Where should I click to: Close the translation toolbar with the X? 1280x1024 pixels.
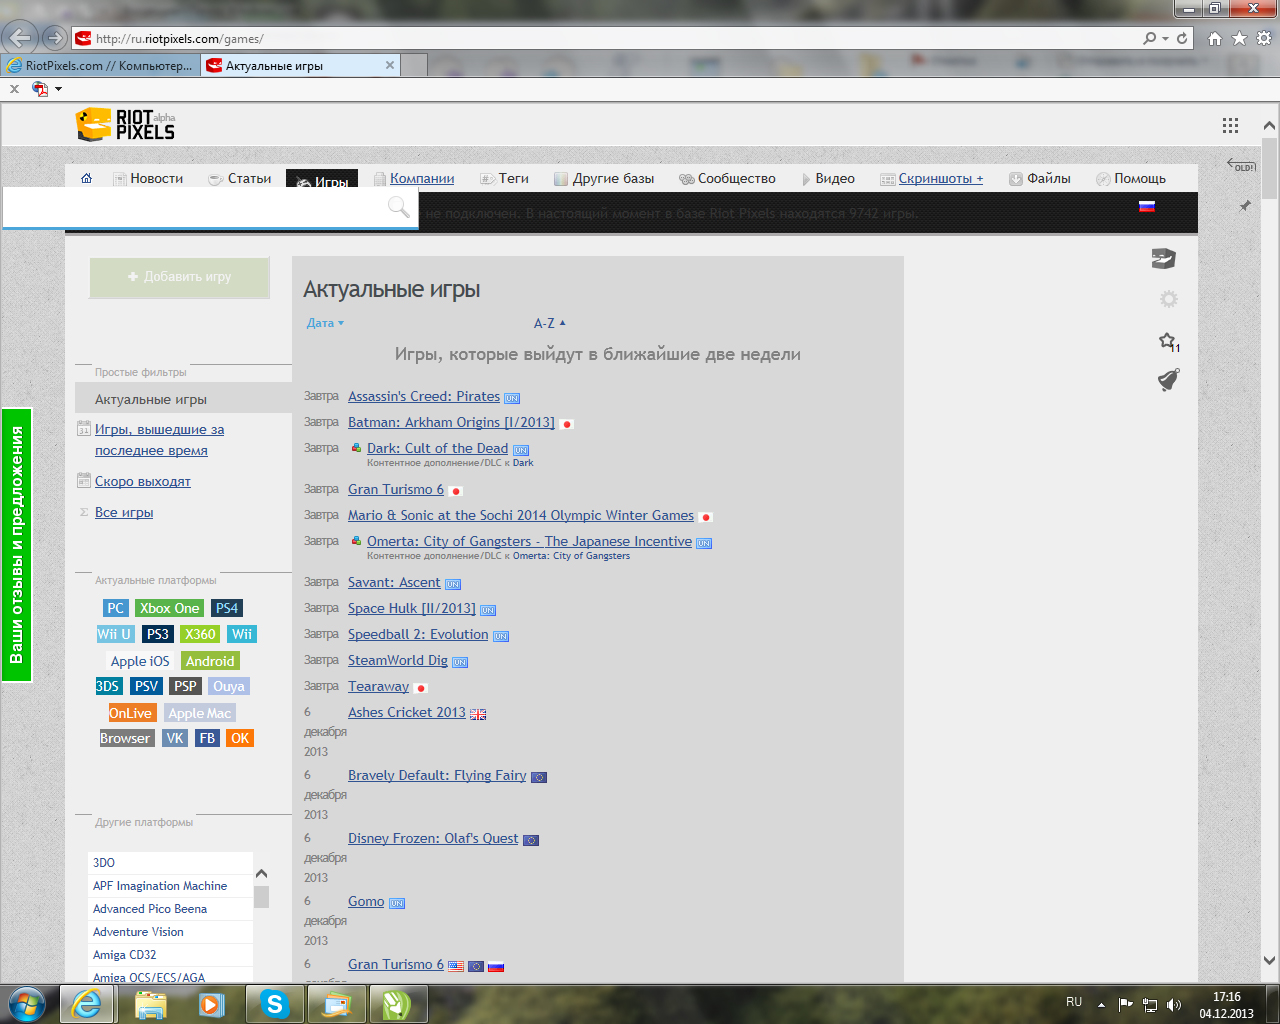pyautogui.click(x=14, y=89)
